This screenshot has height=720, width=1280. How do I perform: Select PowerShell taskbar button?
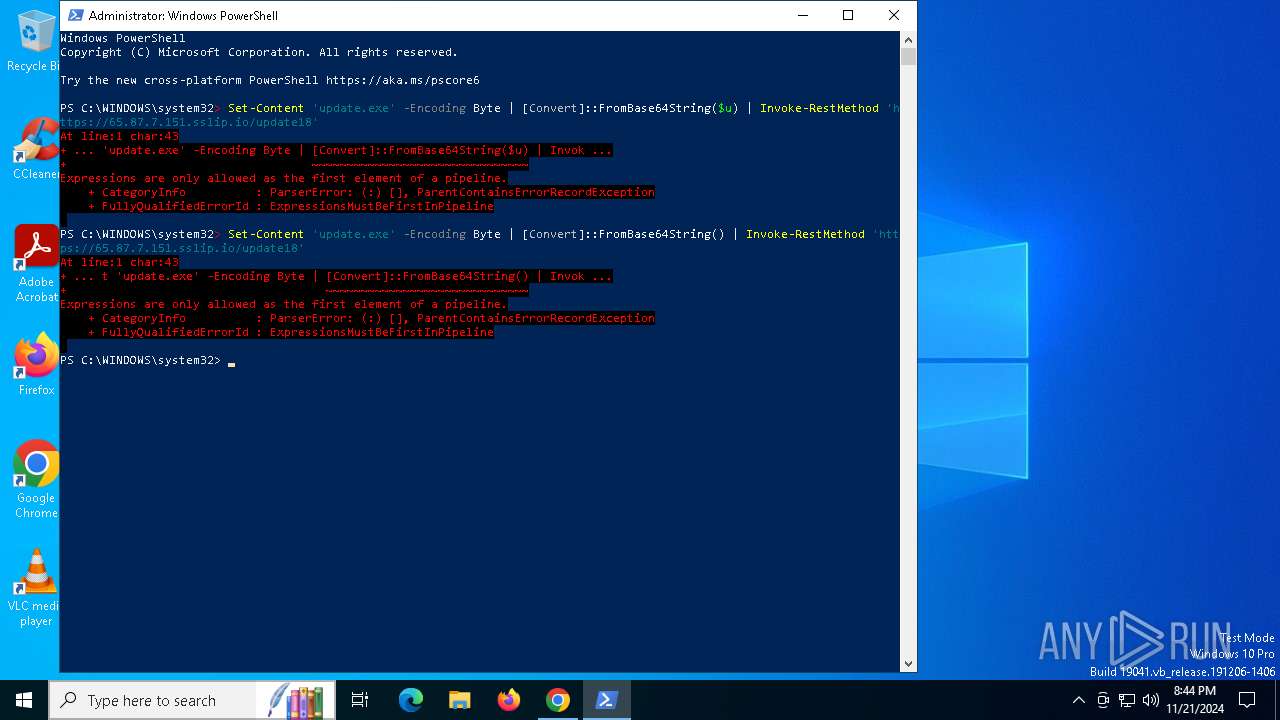point(607,700)
